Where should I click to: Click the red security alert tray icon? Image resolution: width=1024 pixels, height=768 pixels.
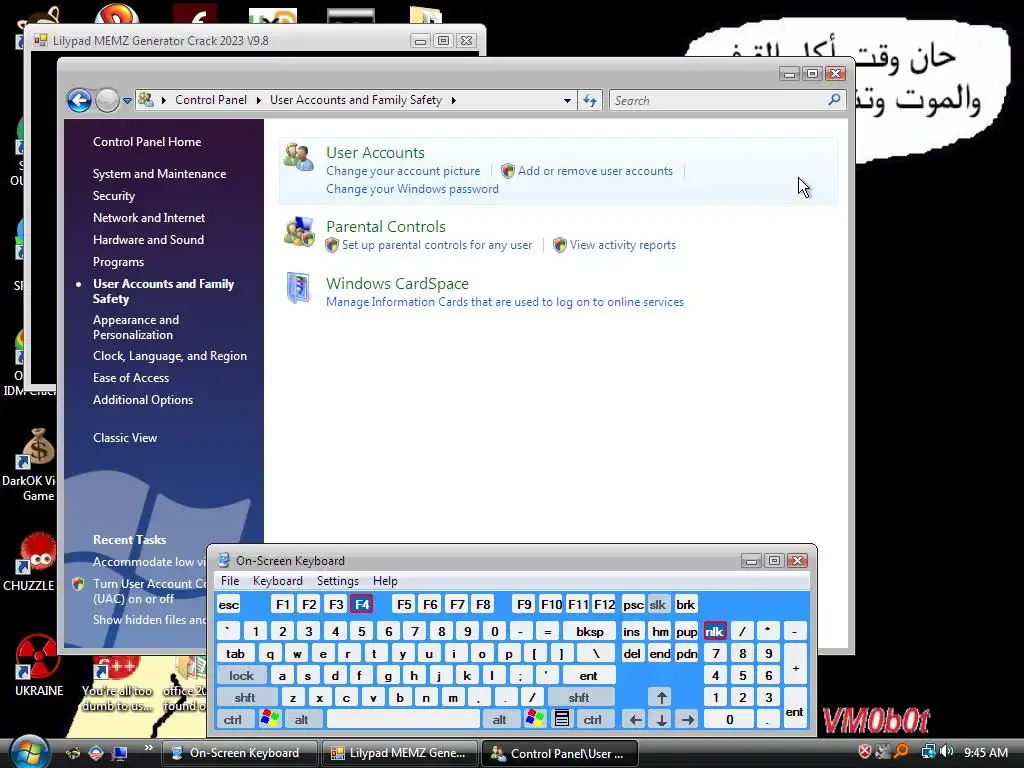click(865, 752)
